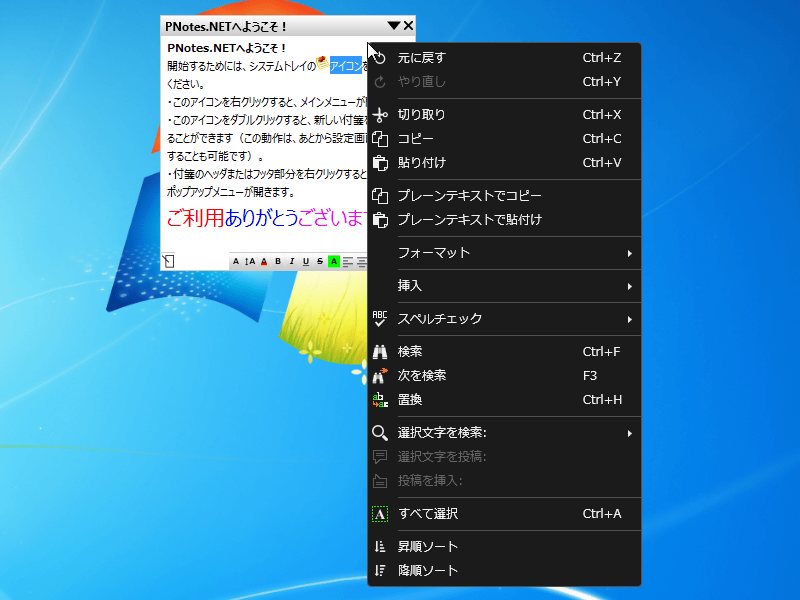Expand the 選択文字を検索 submenu

(x=504, y=433)
